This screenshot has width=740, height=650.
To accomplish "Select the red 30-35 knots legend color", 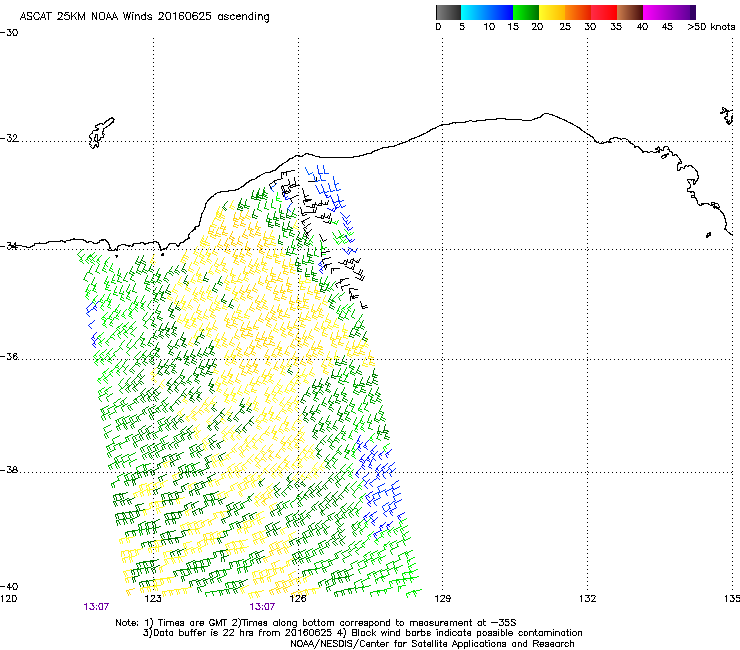I will tap(604, 12).
